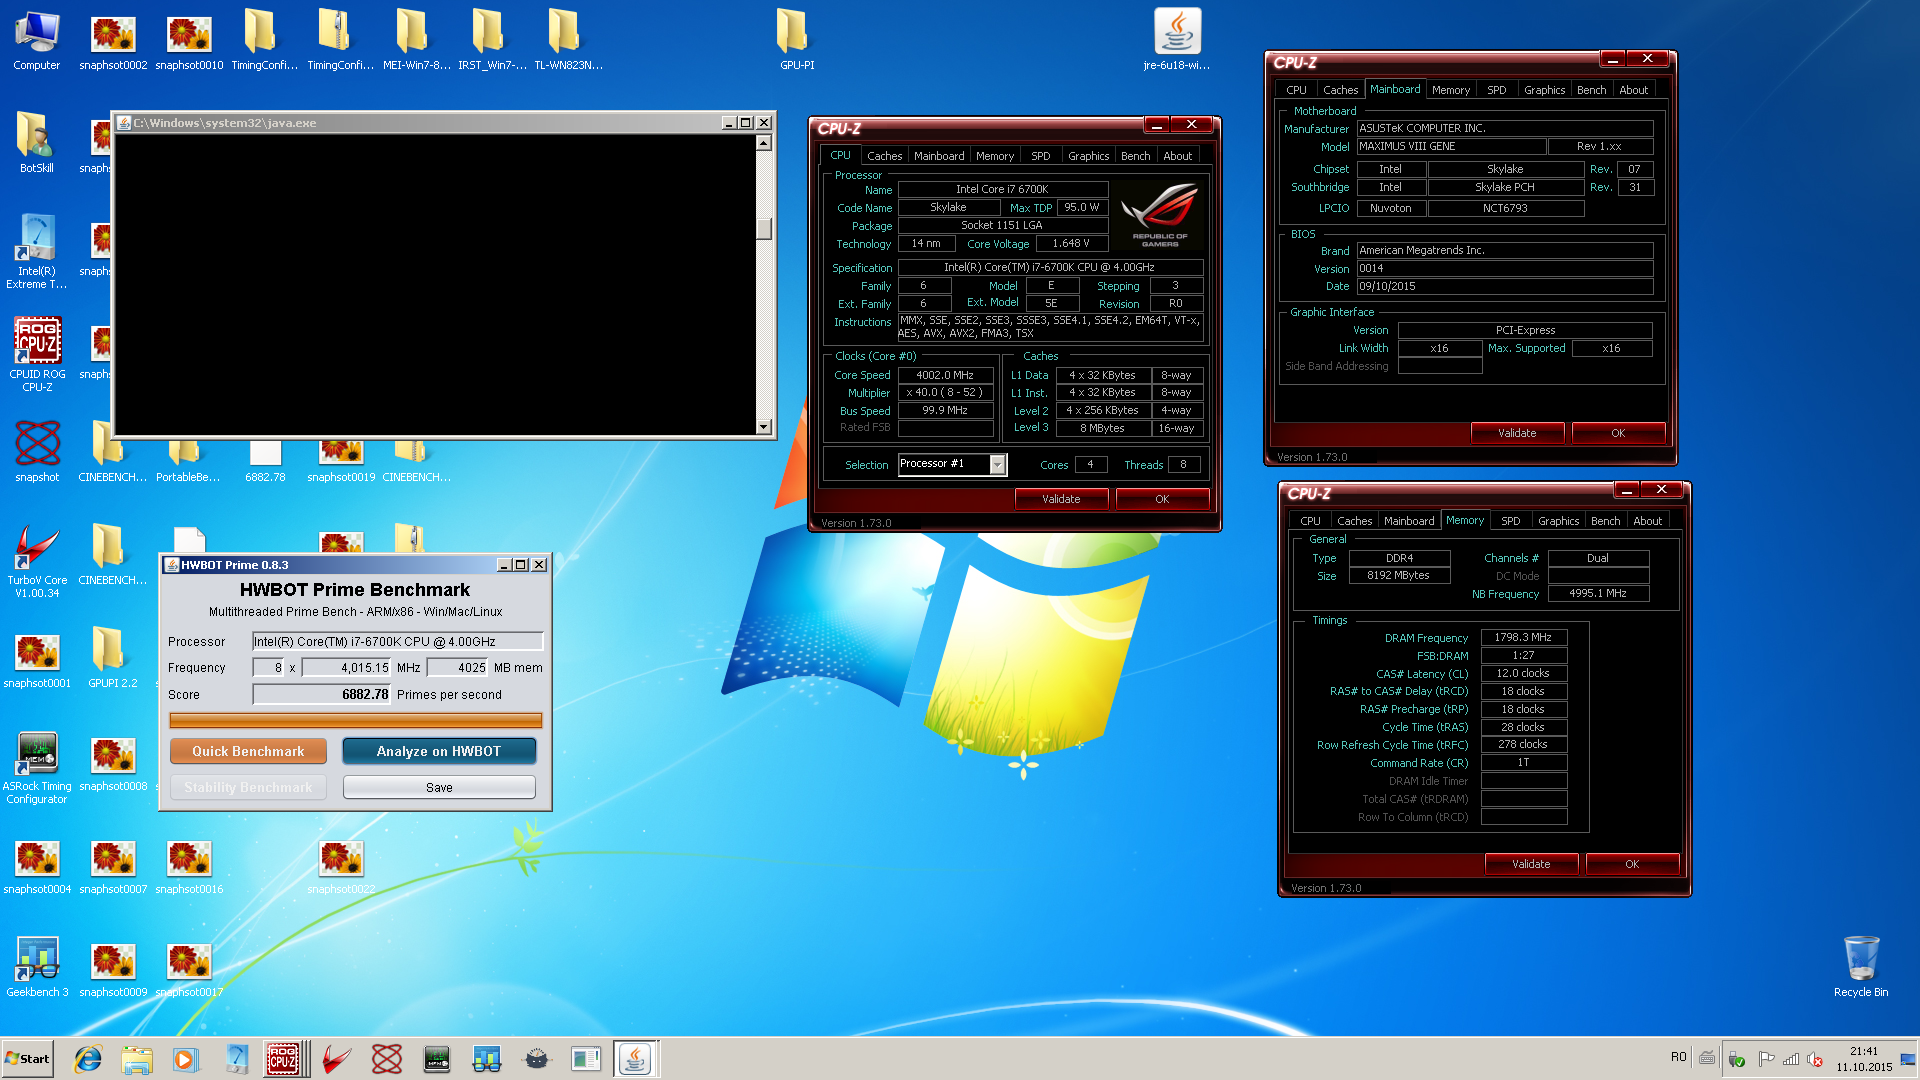Click Quick Benchmark in HWBOT Prime
This screenshot has width=1920, height=1080.
click(x=248, y=751)
